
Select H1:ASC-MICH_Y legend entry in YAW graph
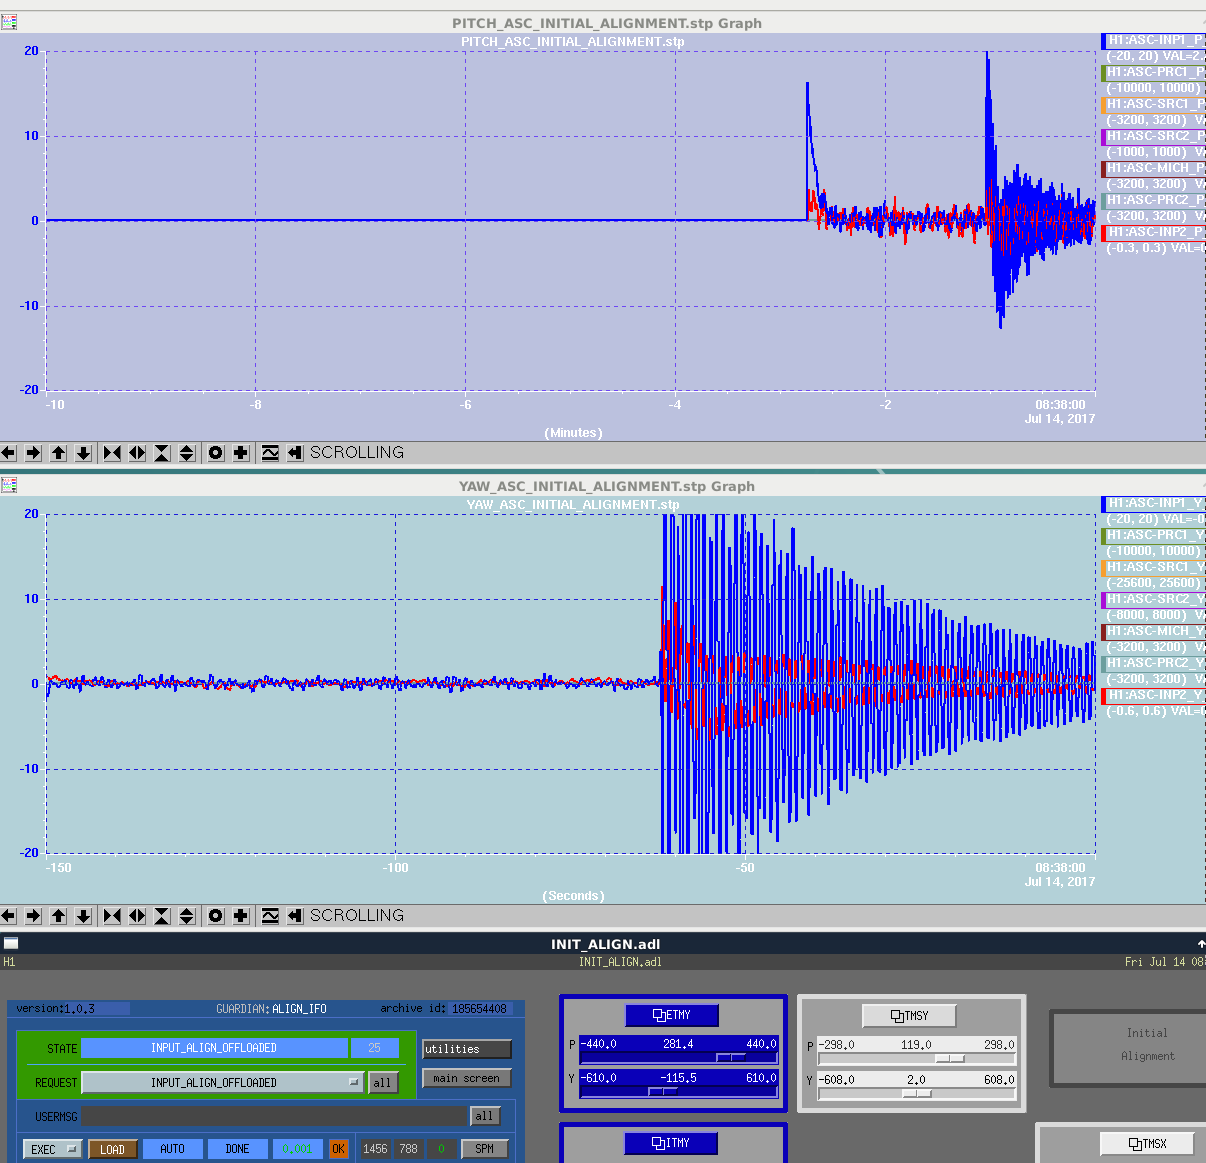(x=1154, y=632)
